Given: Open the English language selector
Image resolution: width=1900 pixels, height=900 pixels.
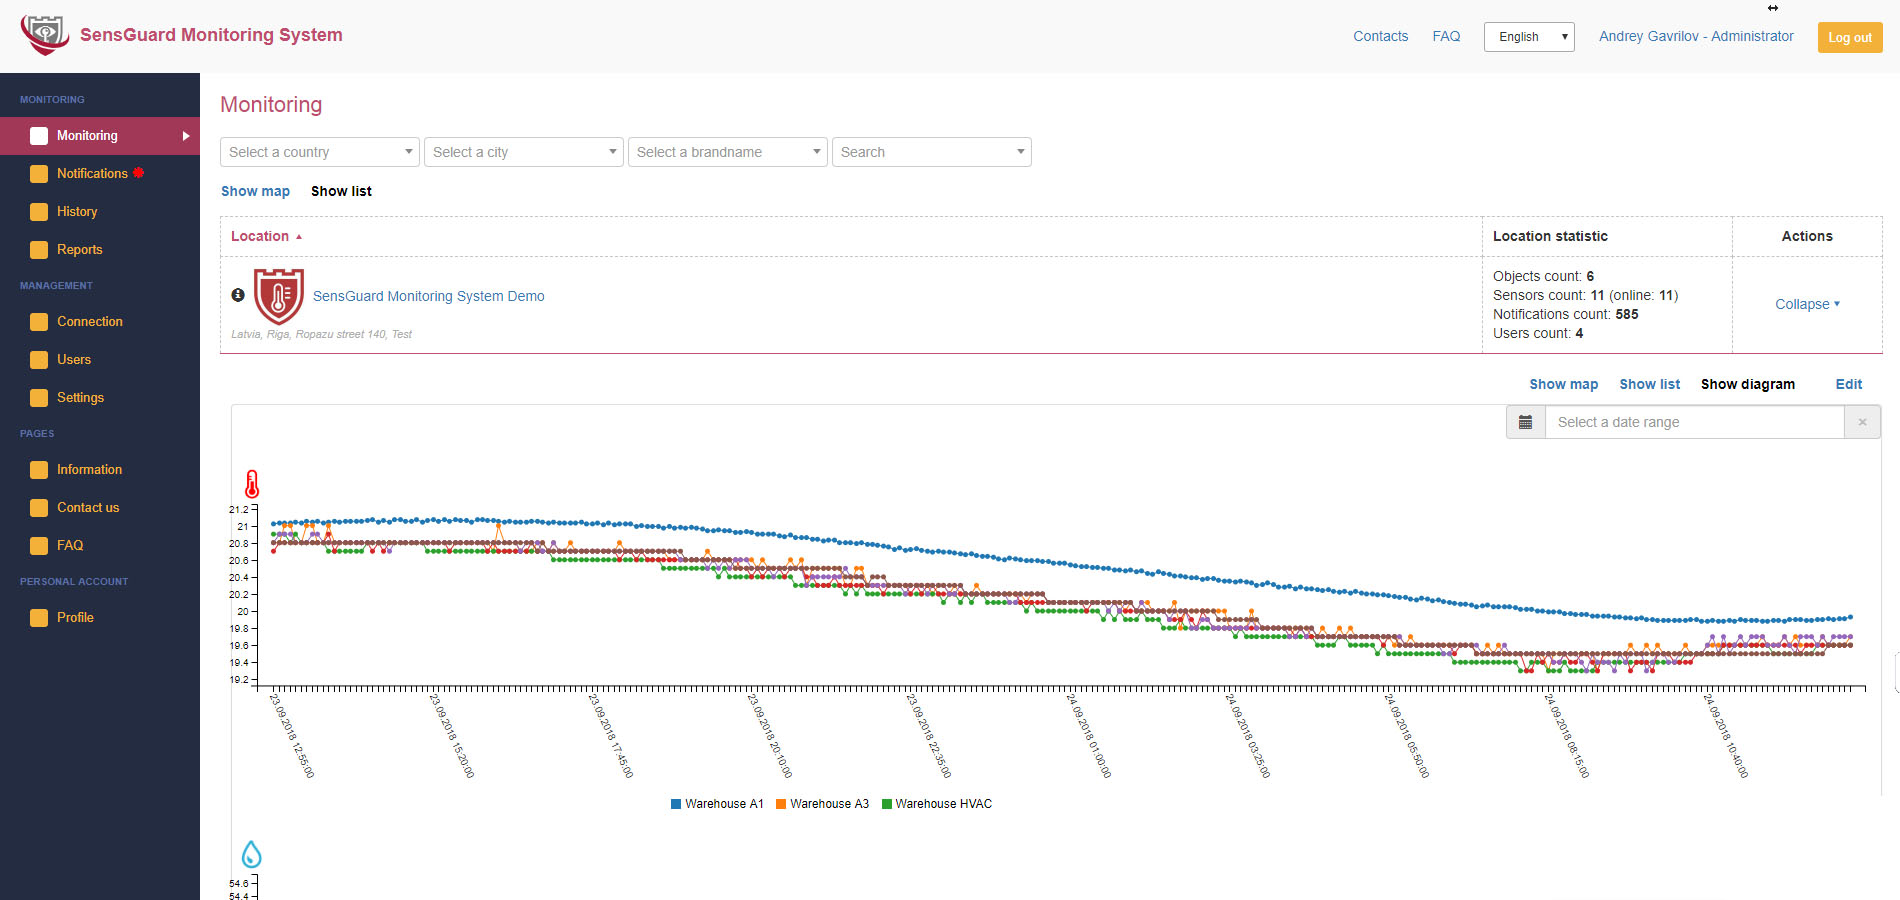Looking at the screenshot, I should (x=1528, y=37).
